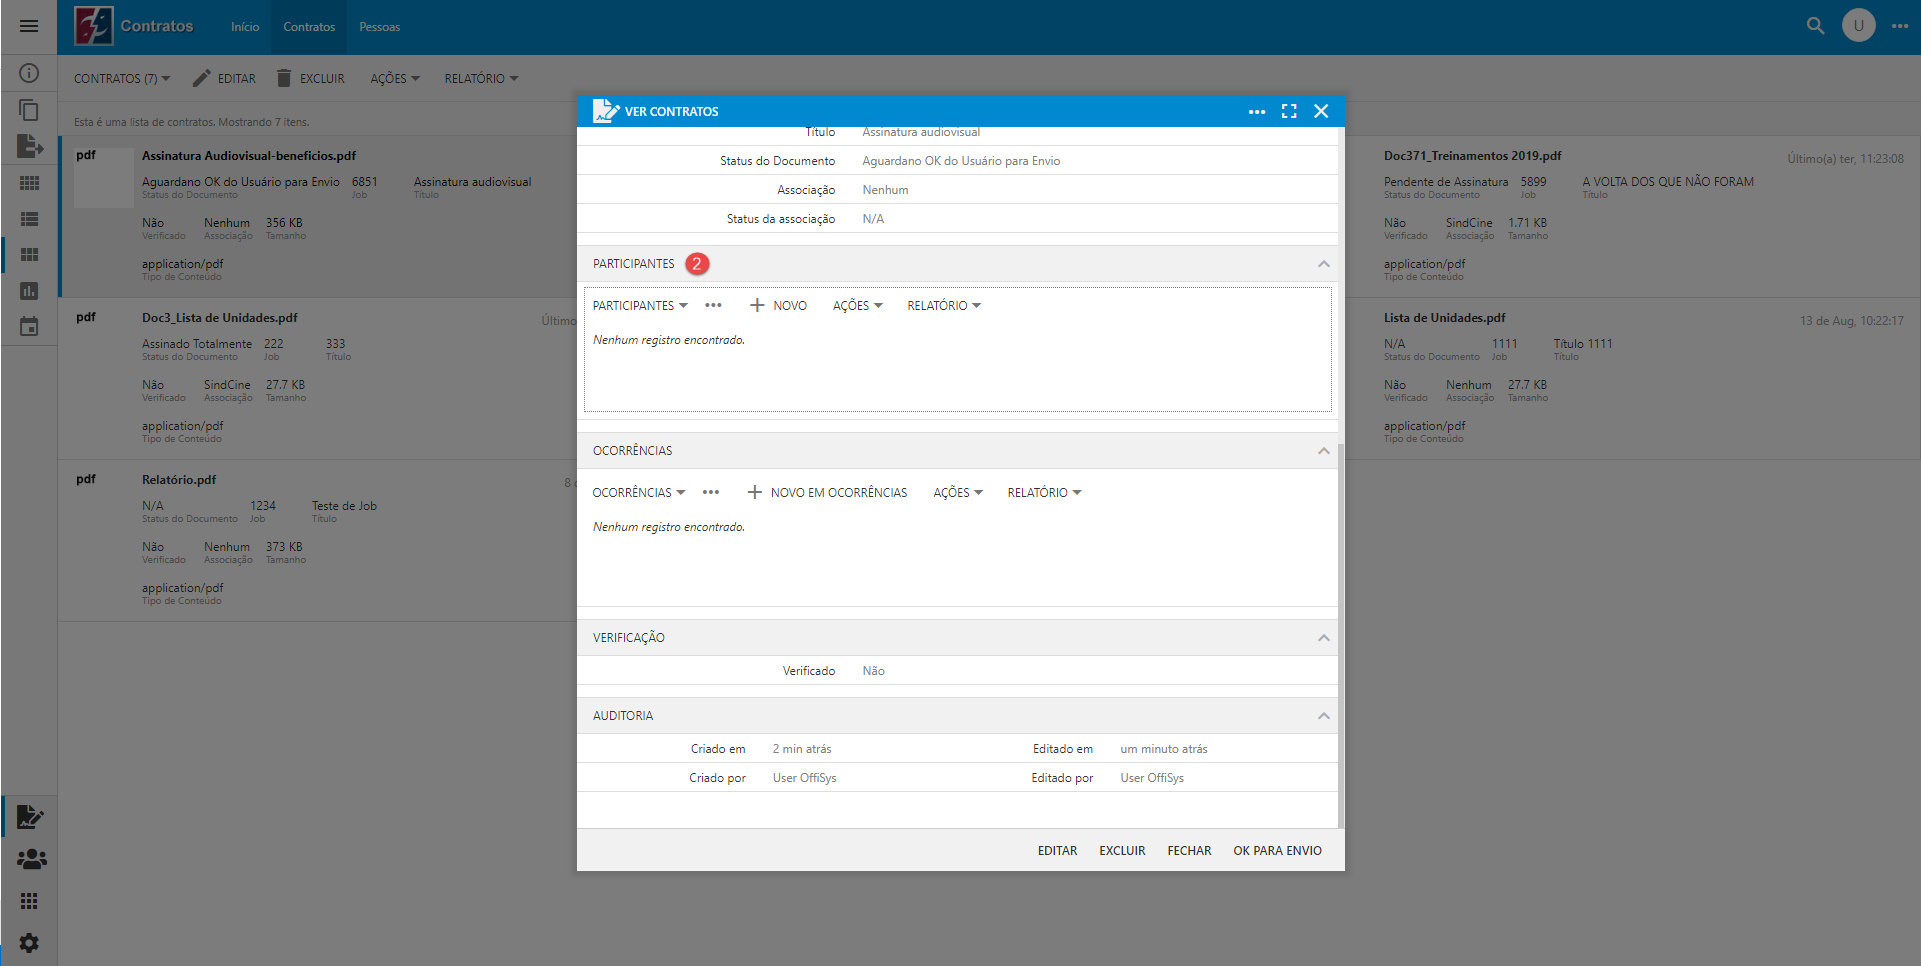Screen dimensions: 1921x966
Task: Open the Relatório.pdf contract card
Action: click(x=316, y=540)
